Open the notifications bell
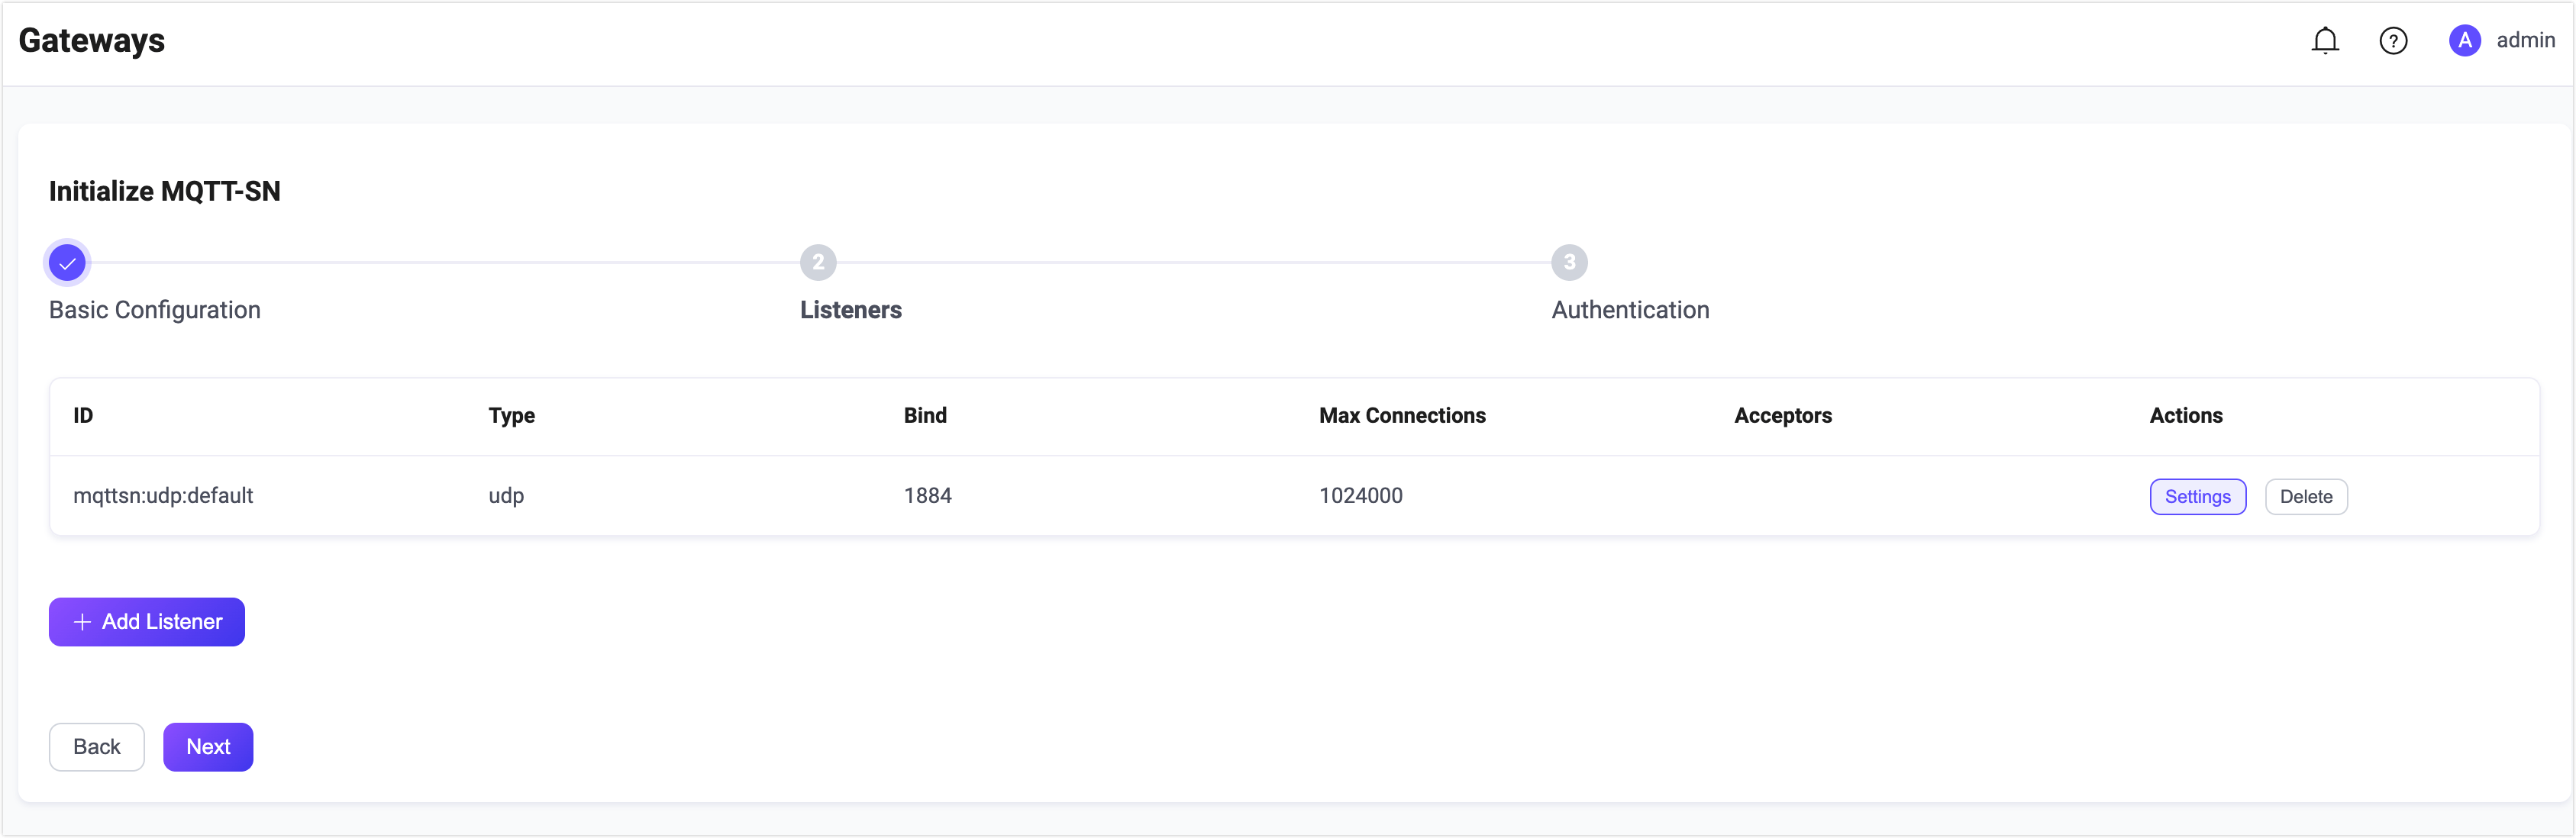 tap(2325, 41)
